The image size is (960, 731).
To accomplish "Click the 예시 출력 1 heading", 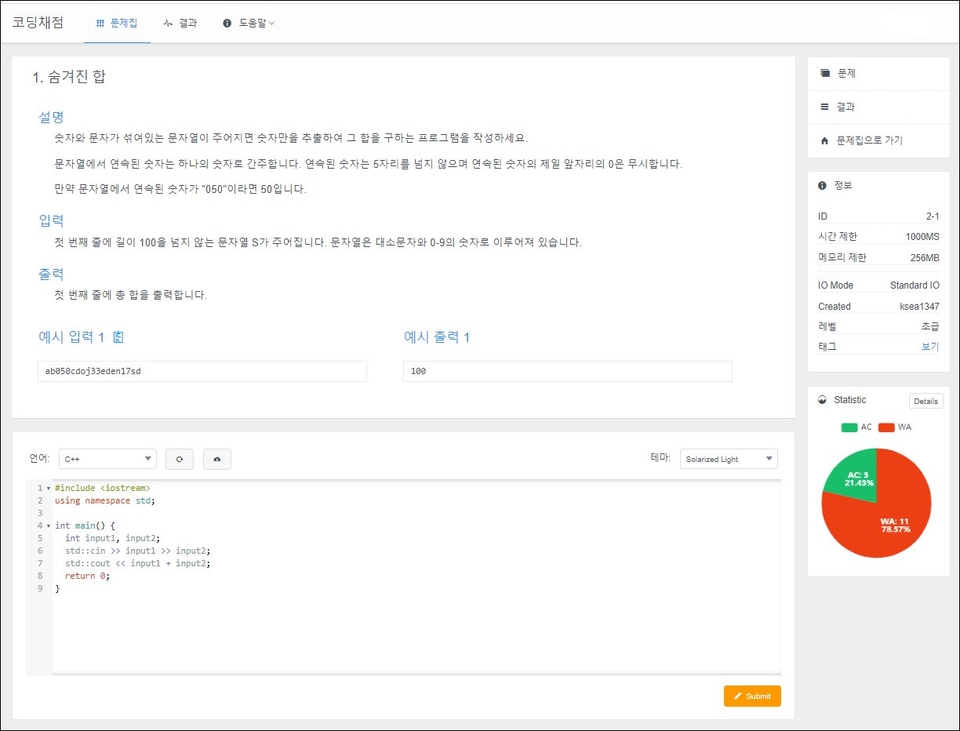I will (x=437, y=337).
